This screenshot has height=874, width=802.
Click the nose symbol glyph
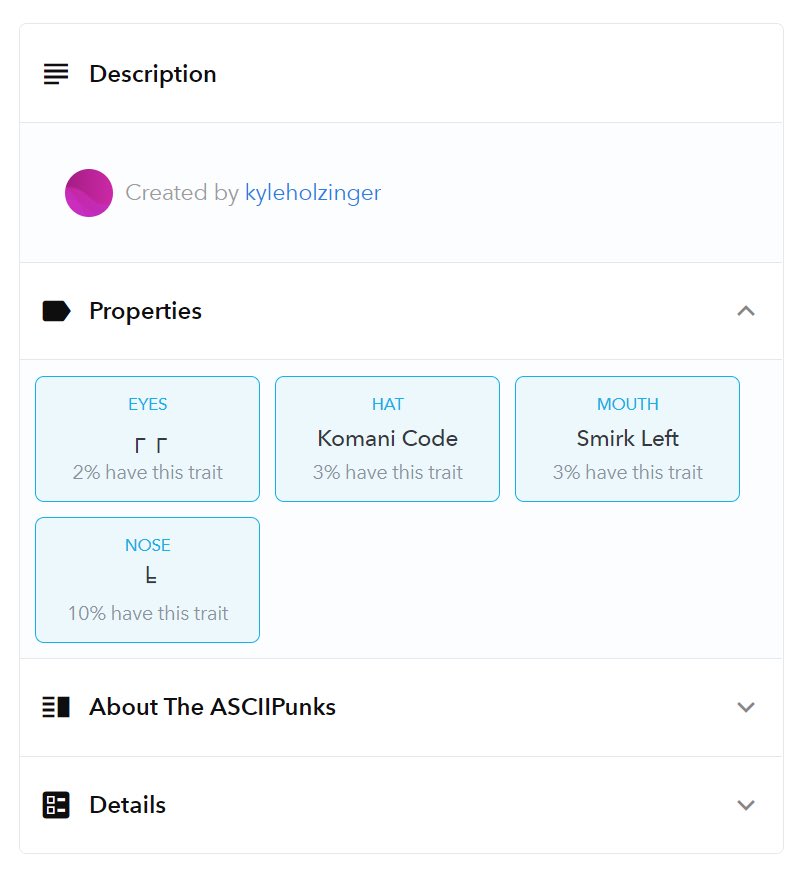tap(150, 575)
